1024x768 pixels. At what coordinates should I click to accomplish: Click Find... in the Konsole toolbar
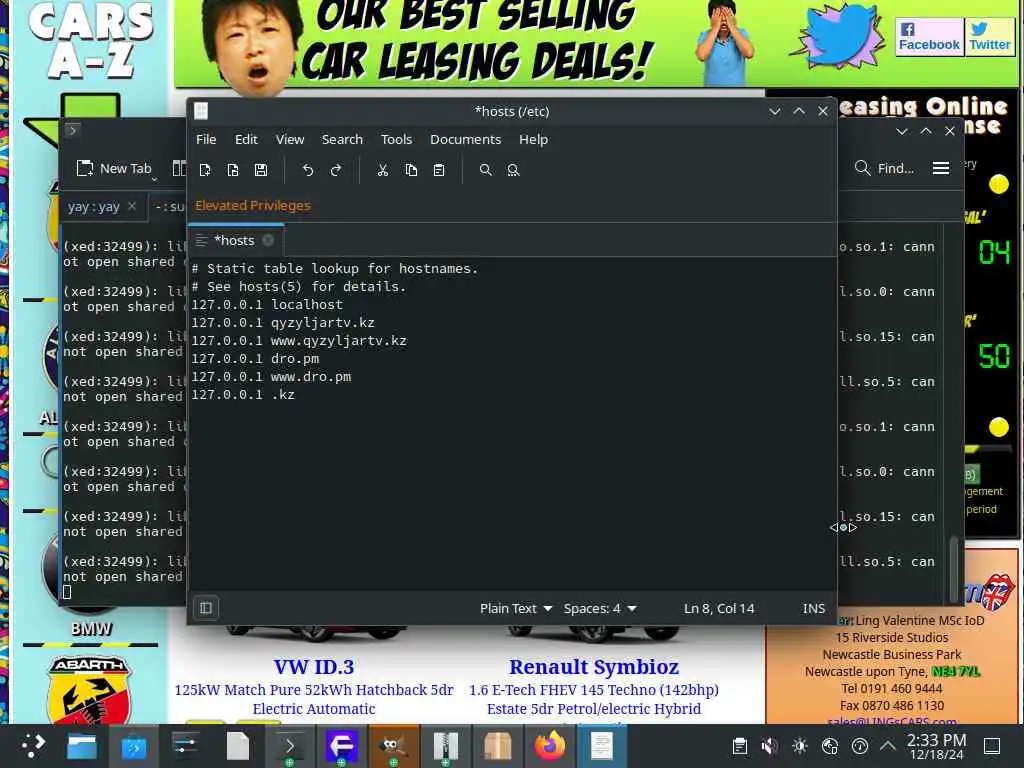point(885,168)
